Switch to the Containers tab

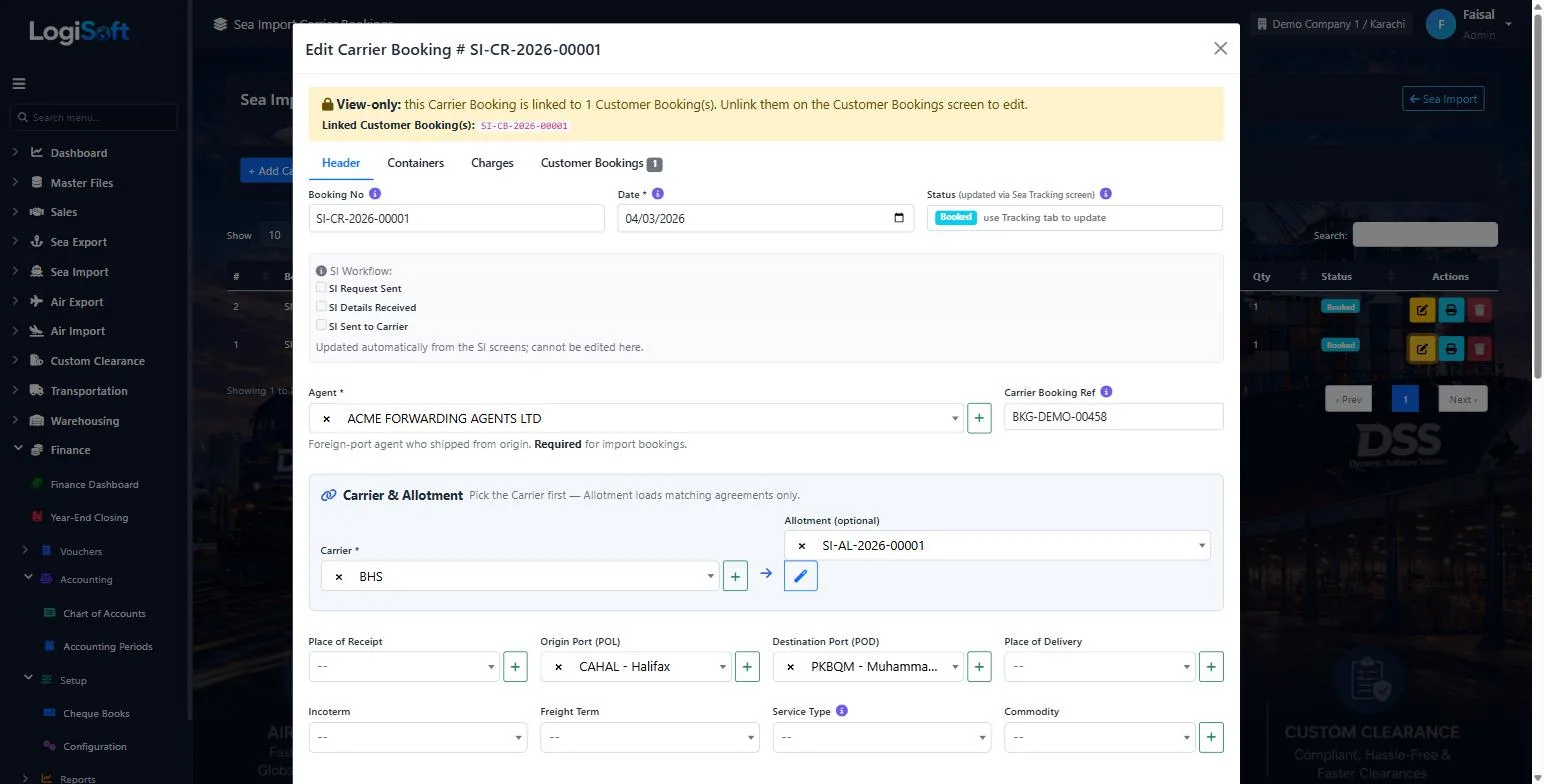[x=415, y=163]
